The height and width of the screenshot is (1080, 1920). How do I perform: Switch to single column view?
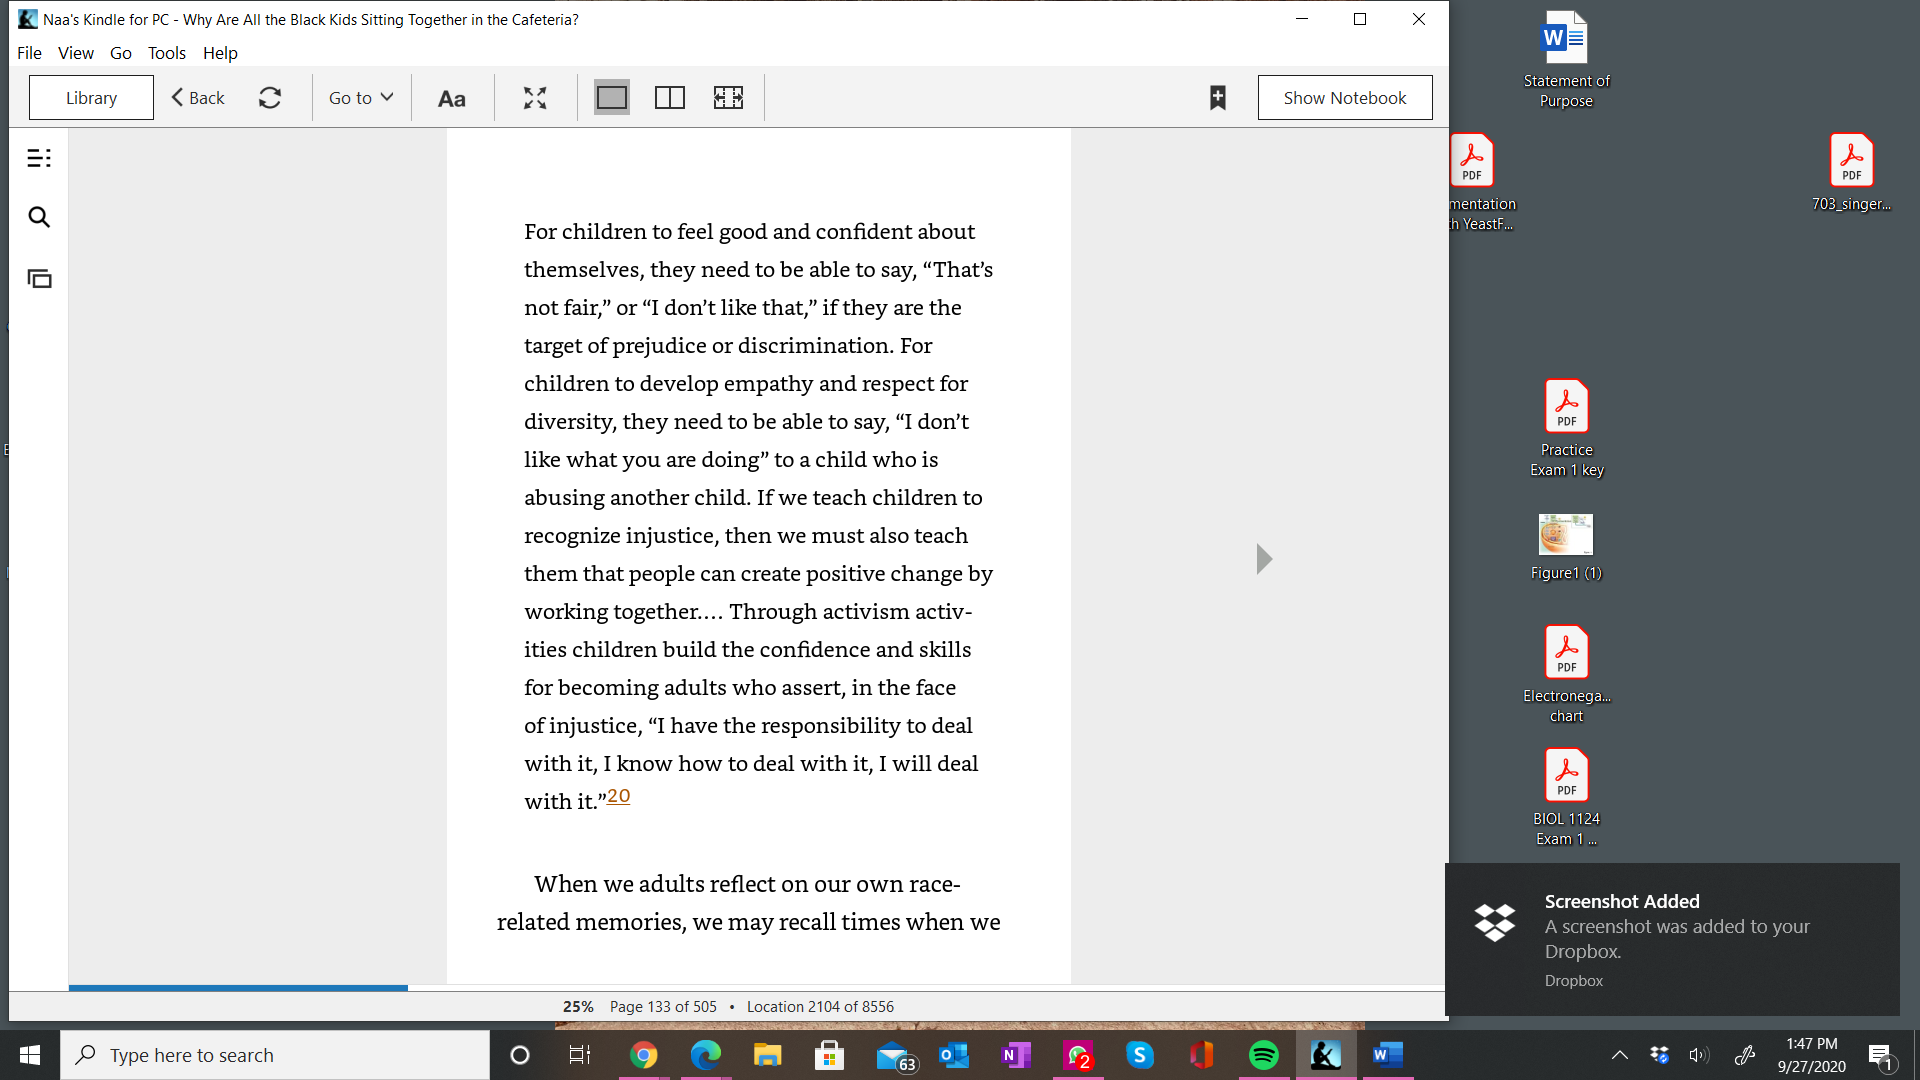[612, 97]
